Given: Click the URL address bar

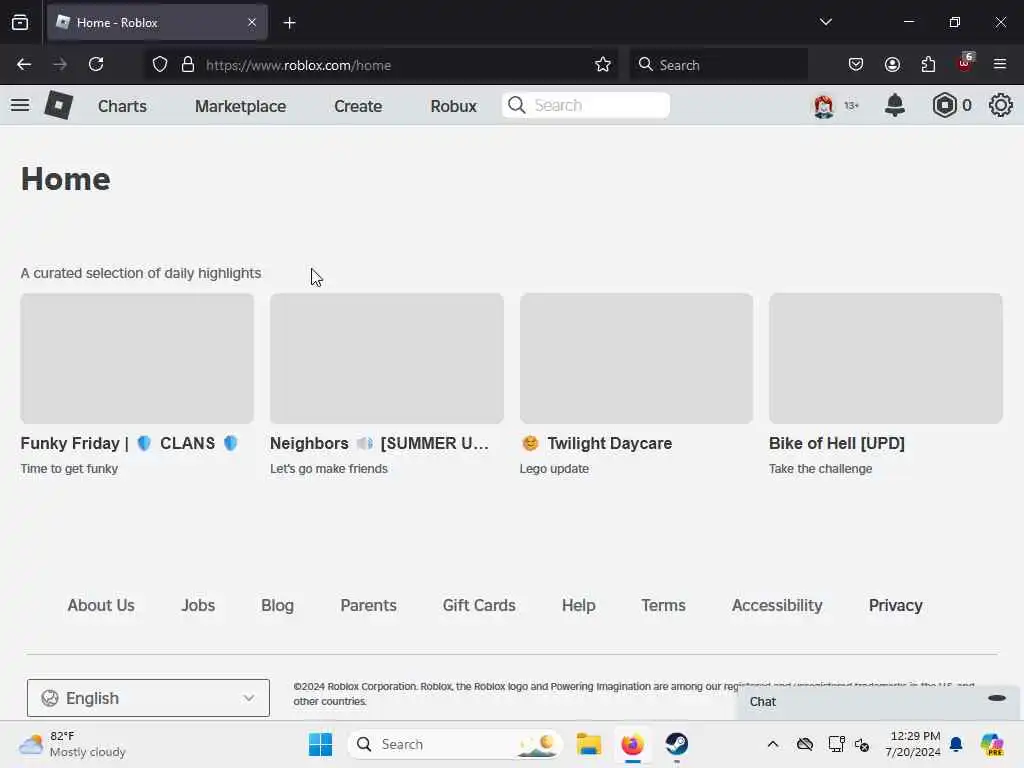Looking at the screenshot, I should 380,65.
